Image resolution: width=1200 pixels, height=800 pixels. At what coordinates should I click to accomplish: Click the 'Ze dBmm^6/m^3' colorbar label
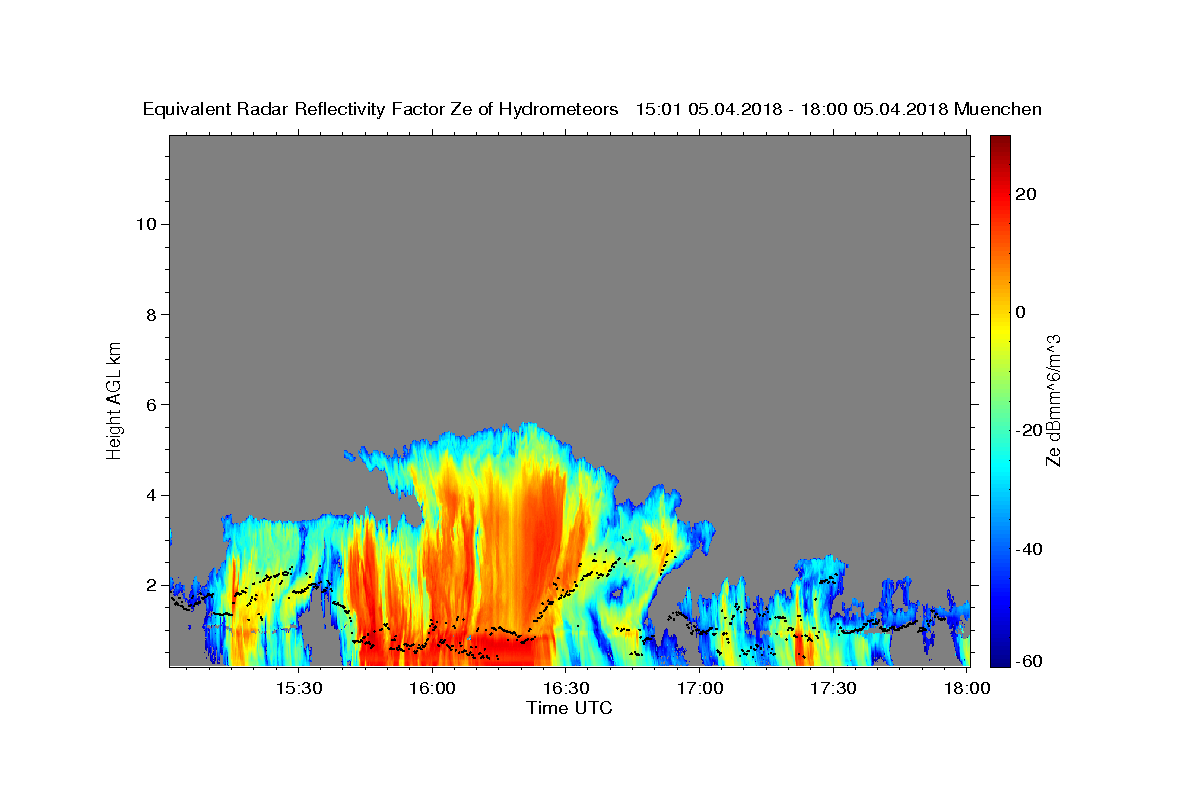[1053, 400]
